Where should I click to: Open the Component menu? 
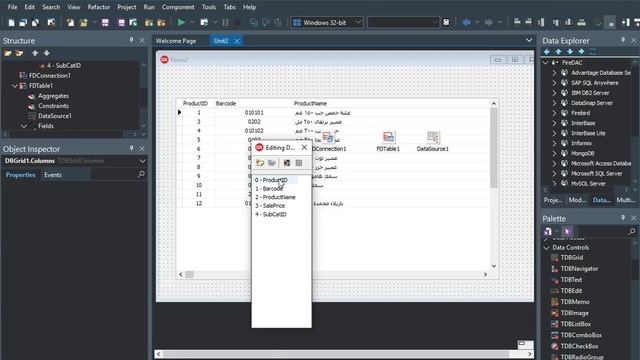(178, 7)
